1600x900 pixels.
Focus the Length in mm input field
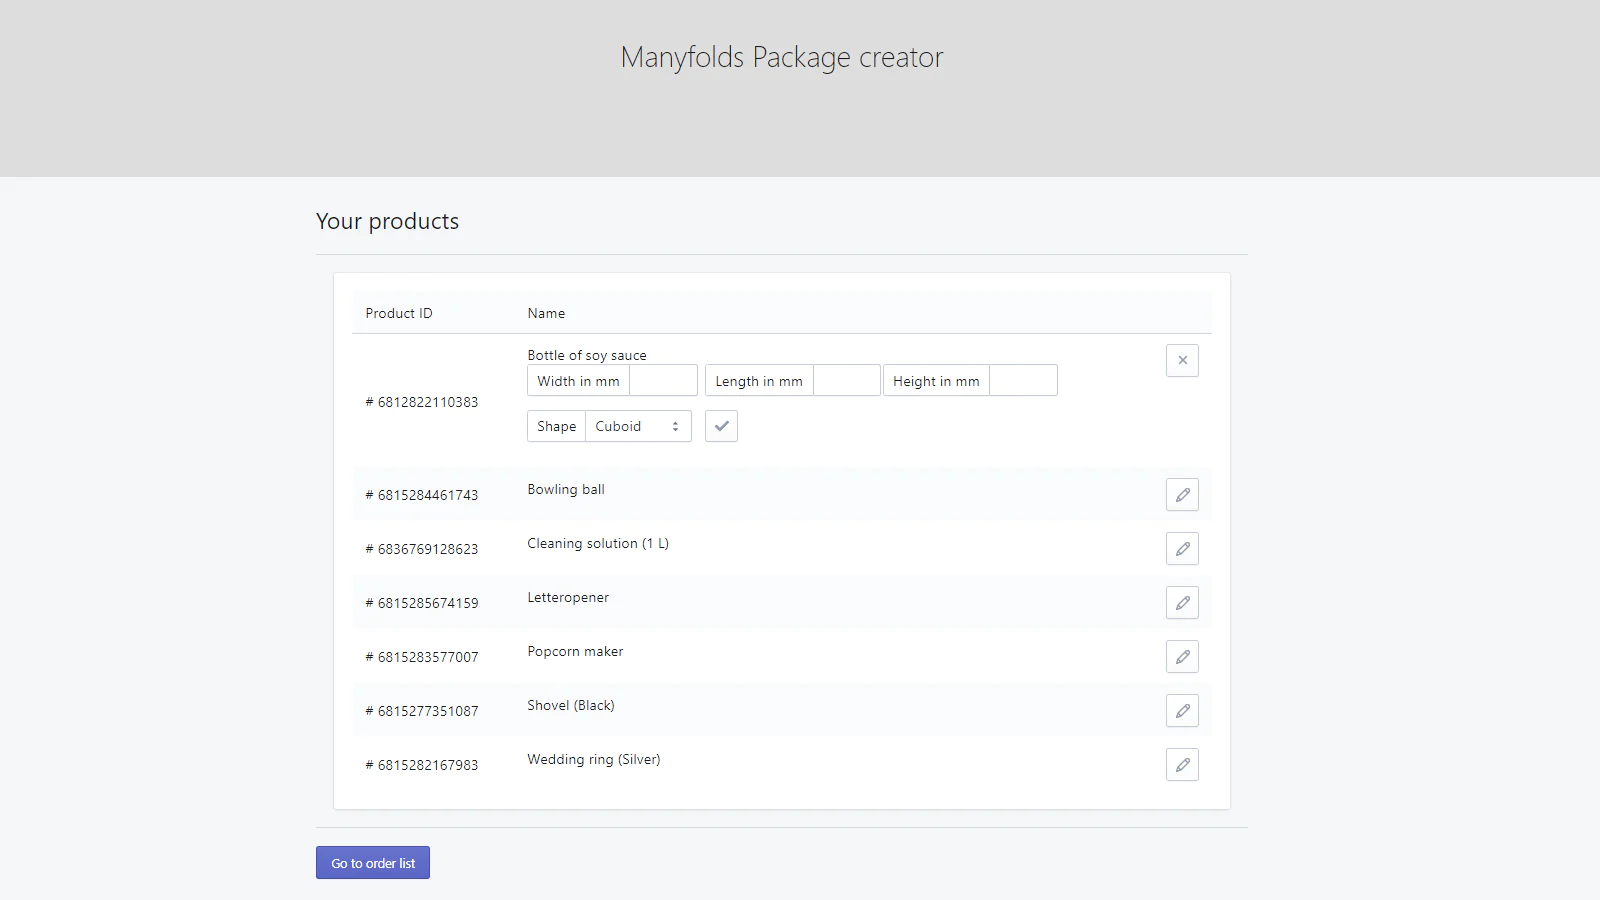pos(847,381)
